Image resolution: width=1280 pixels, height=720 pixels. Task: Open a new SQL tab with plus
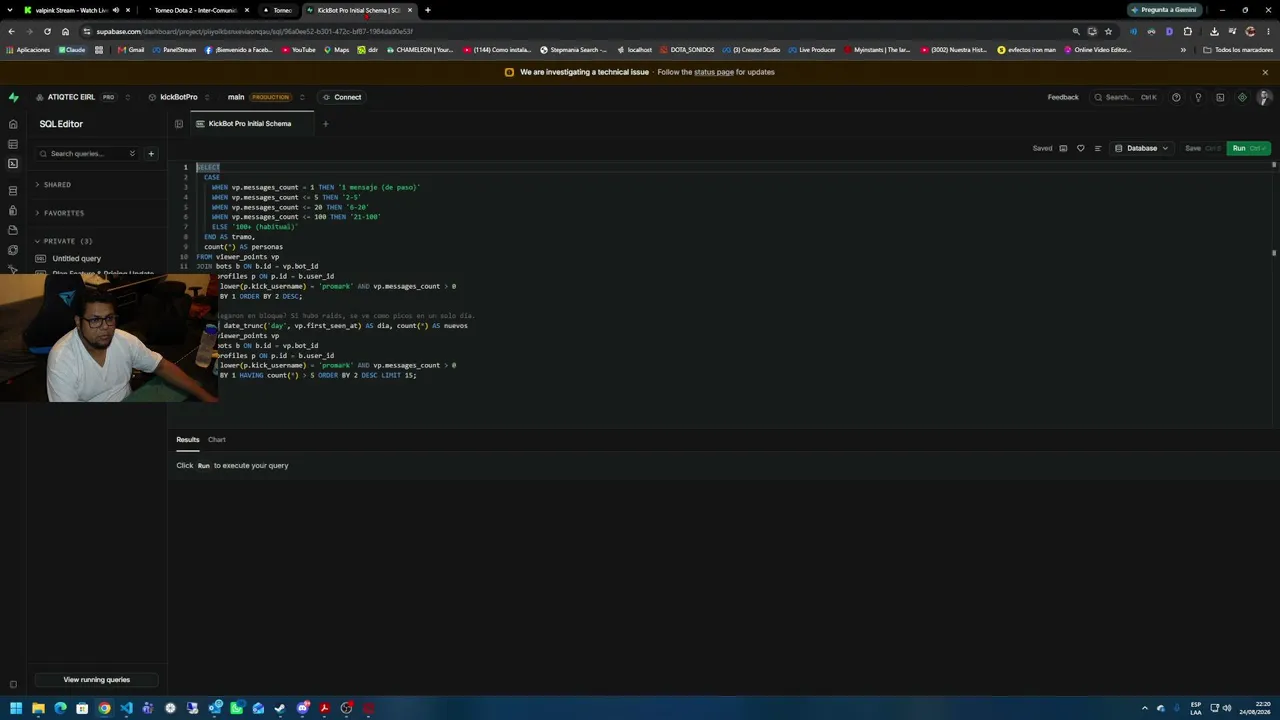pyautogui.click(x=325, y=124)
